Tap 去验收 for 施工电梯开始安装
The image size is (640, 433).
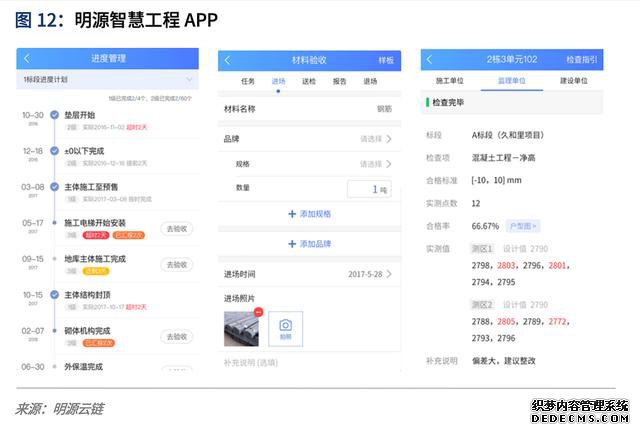coord(177,229)
